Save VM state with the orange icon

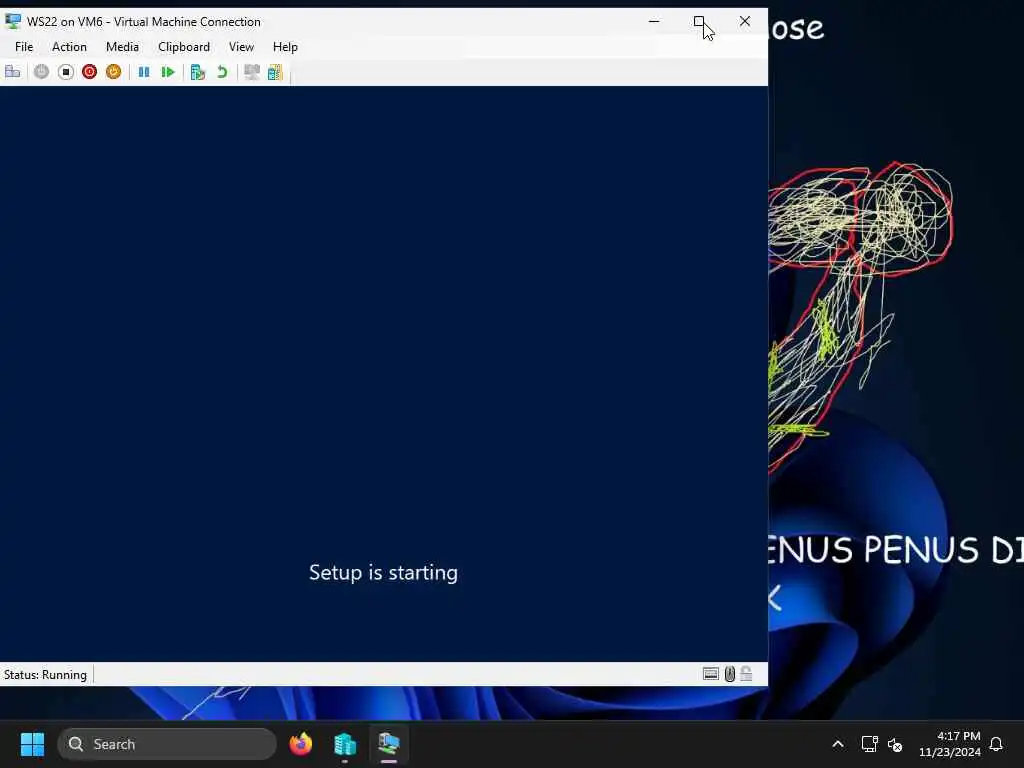coord(114,72)
